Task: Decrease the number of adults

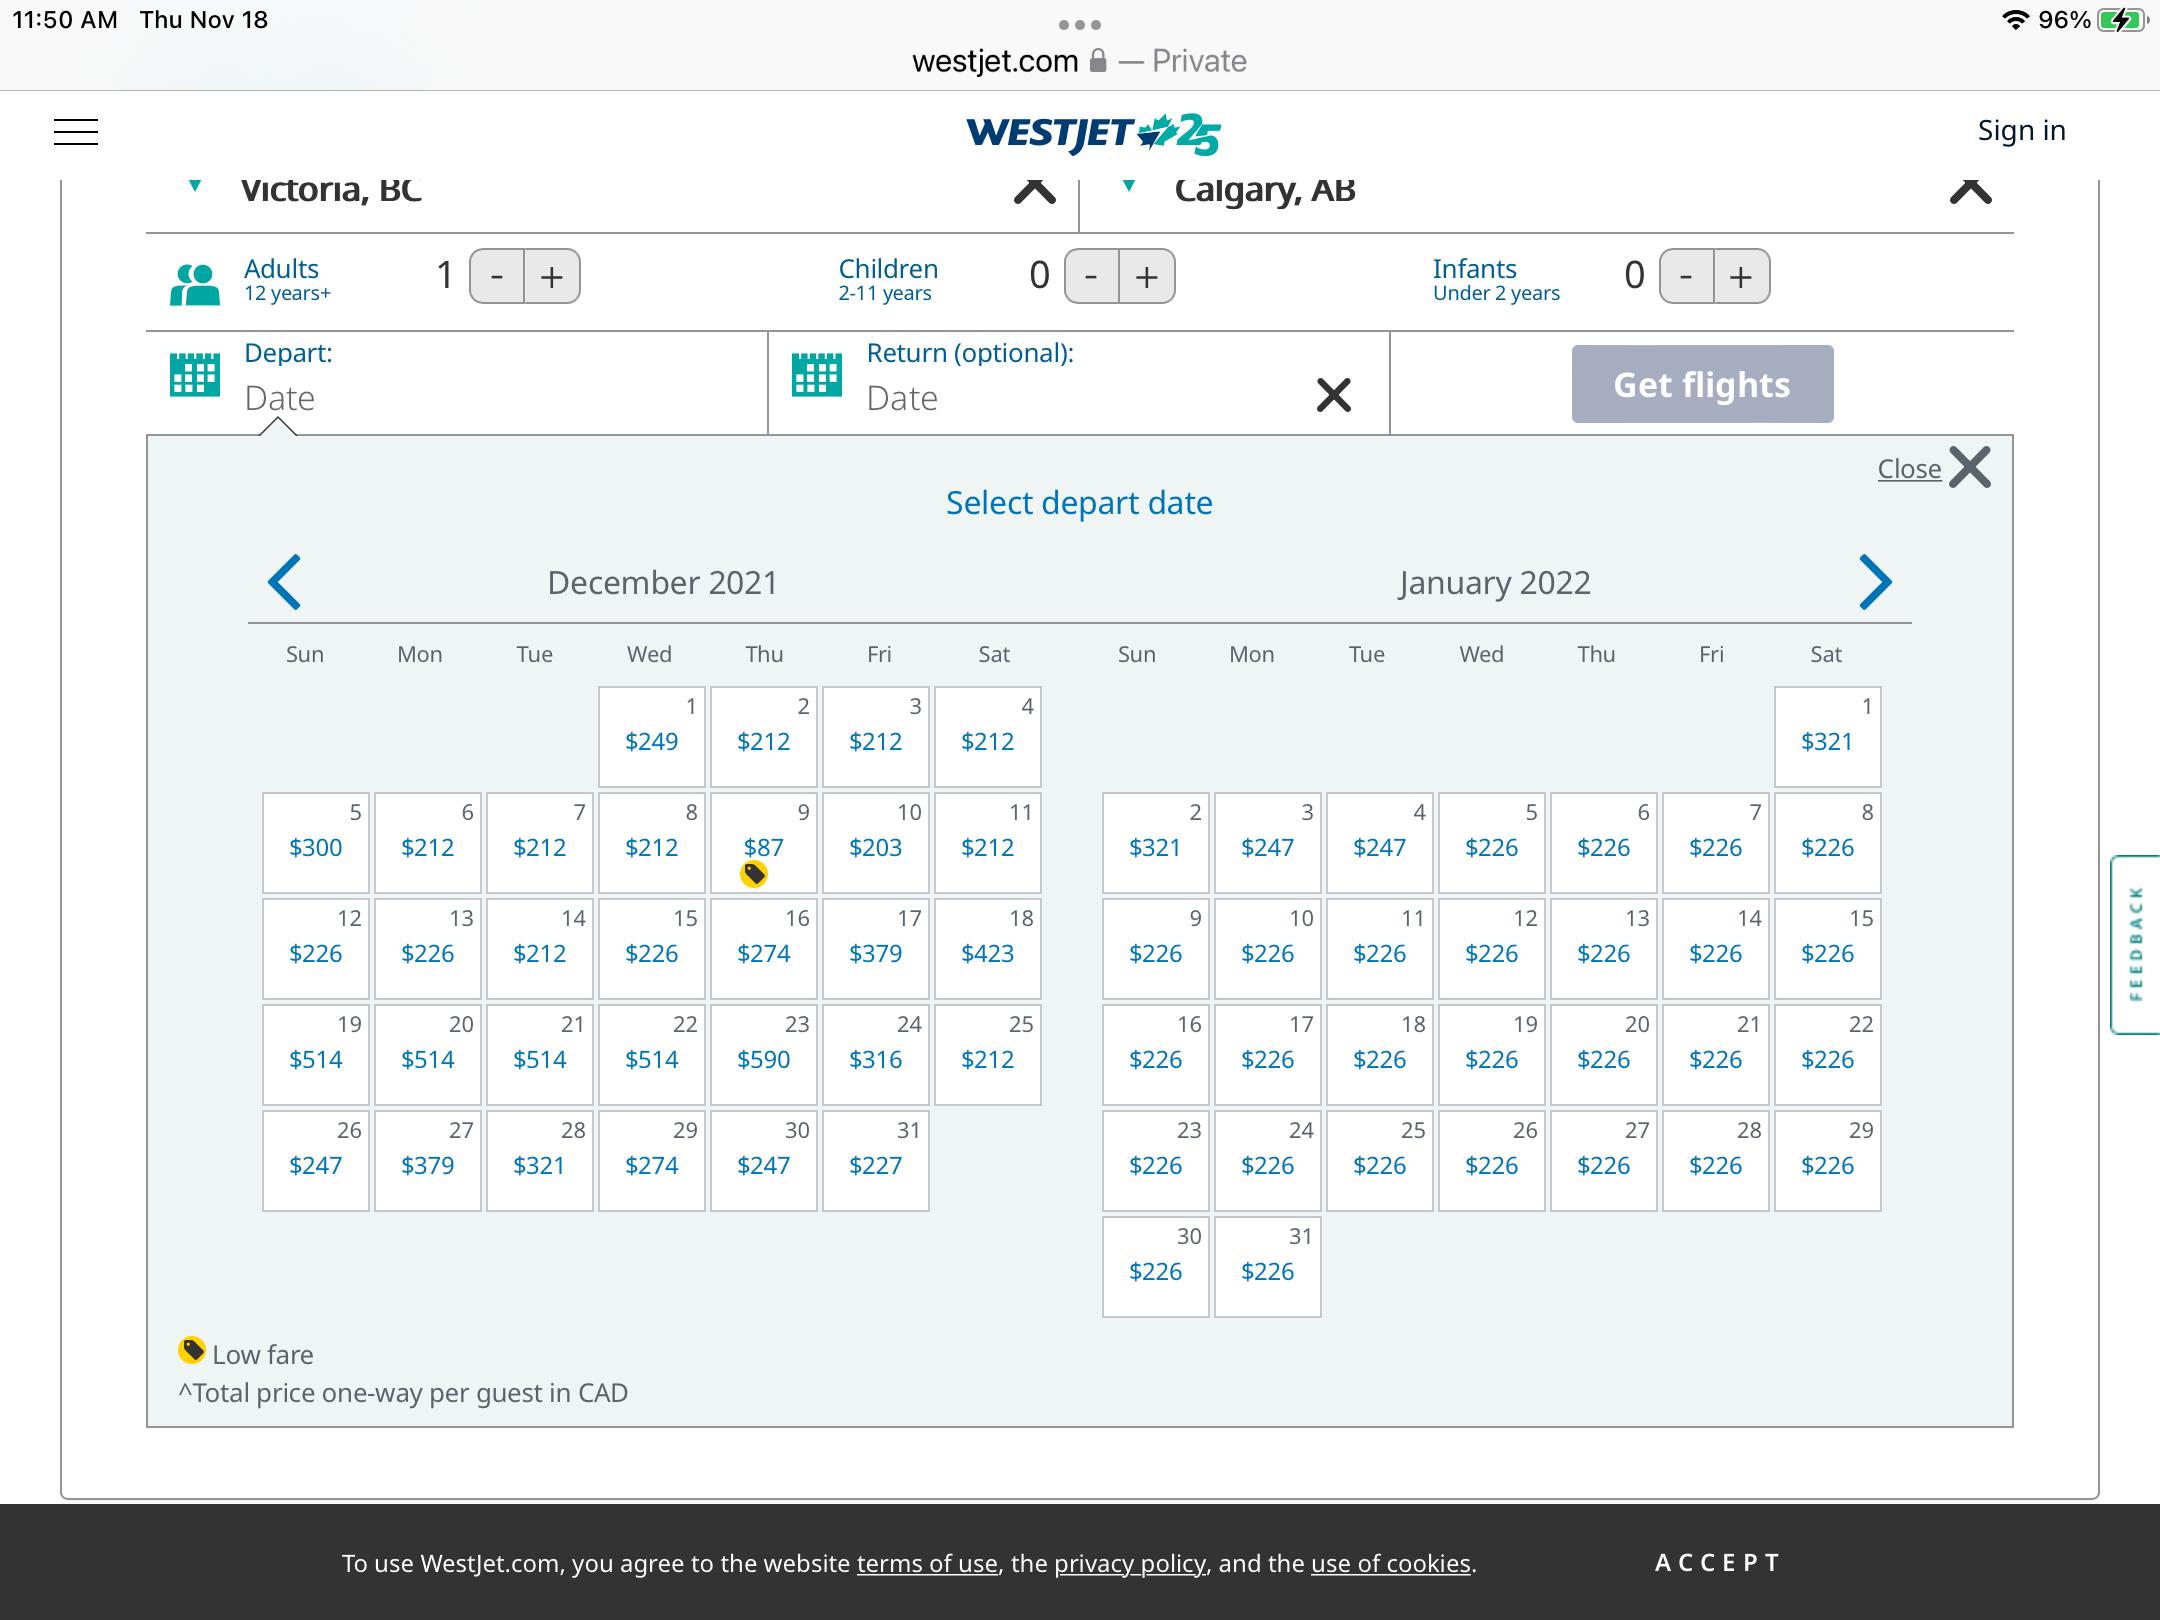Action: 497,276
